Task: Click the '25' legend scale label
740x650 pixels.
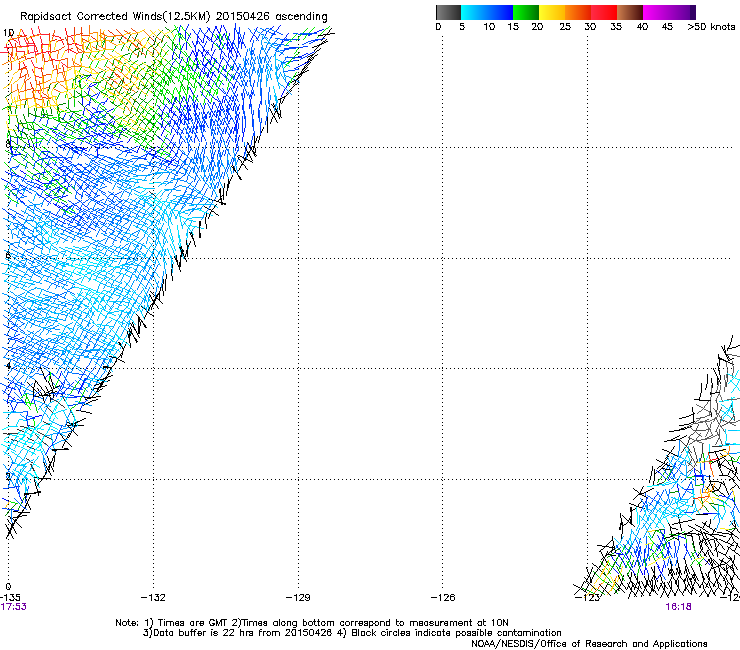Action: pos(565,27)
